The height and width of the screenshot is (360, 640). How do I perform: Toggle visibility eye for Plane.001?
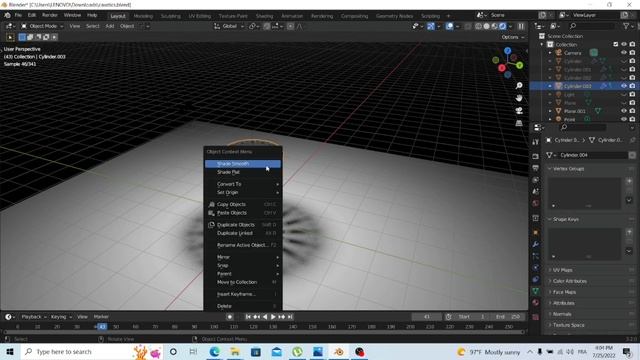coord(624,111)
